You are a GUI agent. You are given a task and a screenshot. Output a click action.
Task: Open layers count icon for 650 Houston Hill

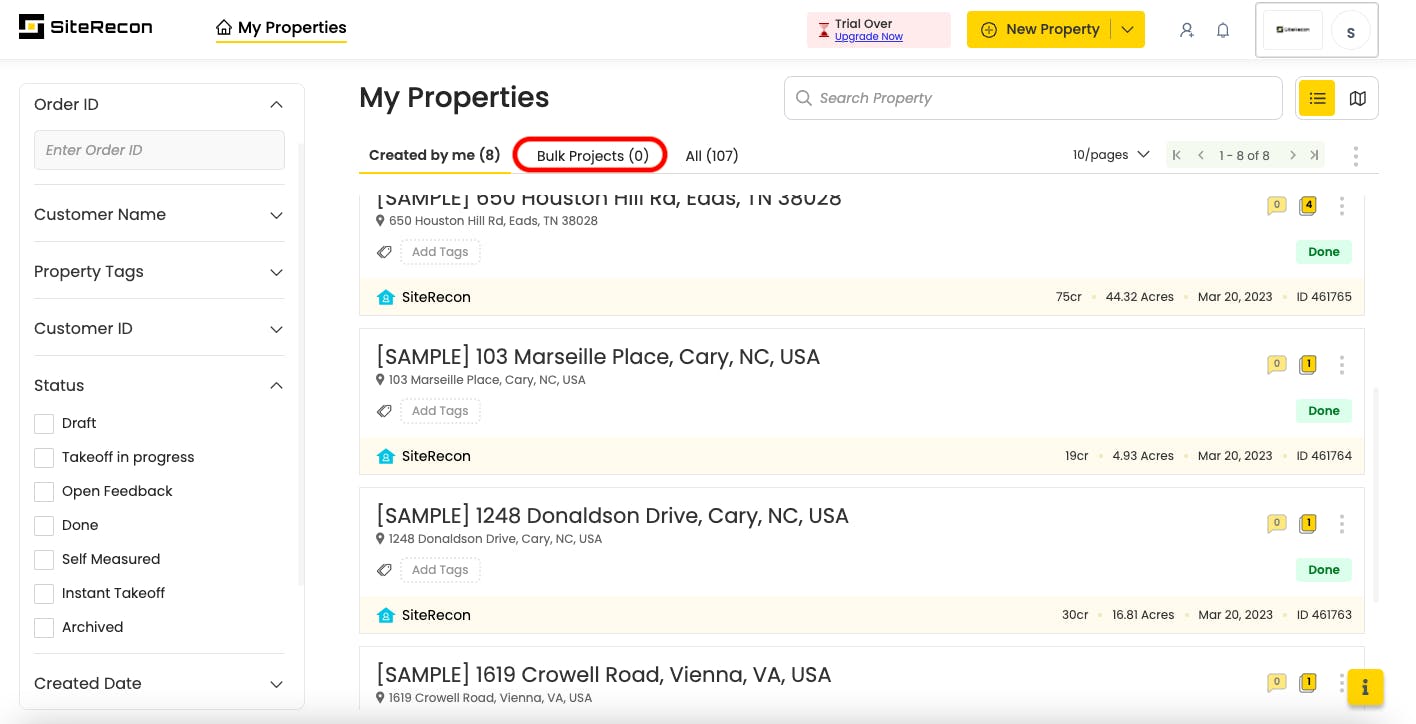coord(1307,206)
